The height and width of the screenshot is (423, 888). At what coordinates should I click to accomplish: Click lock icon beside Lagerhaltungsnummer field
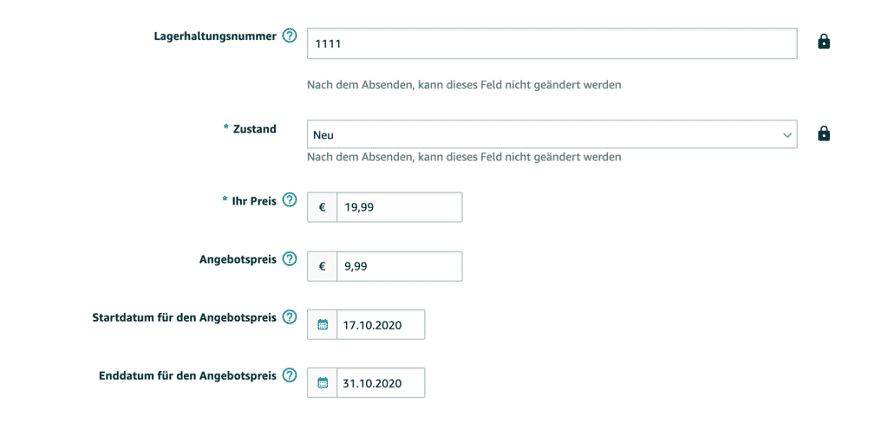824,42
